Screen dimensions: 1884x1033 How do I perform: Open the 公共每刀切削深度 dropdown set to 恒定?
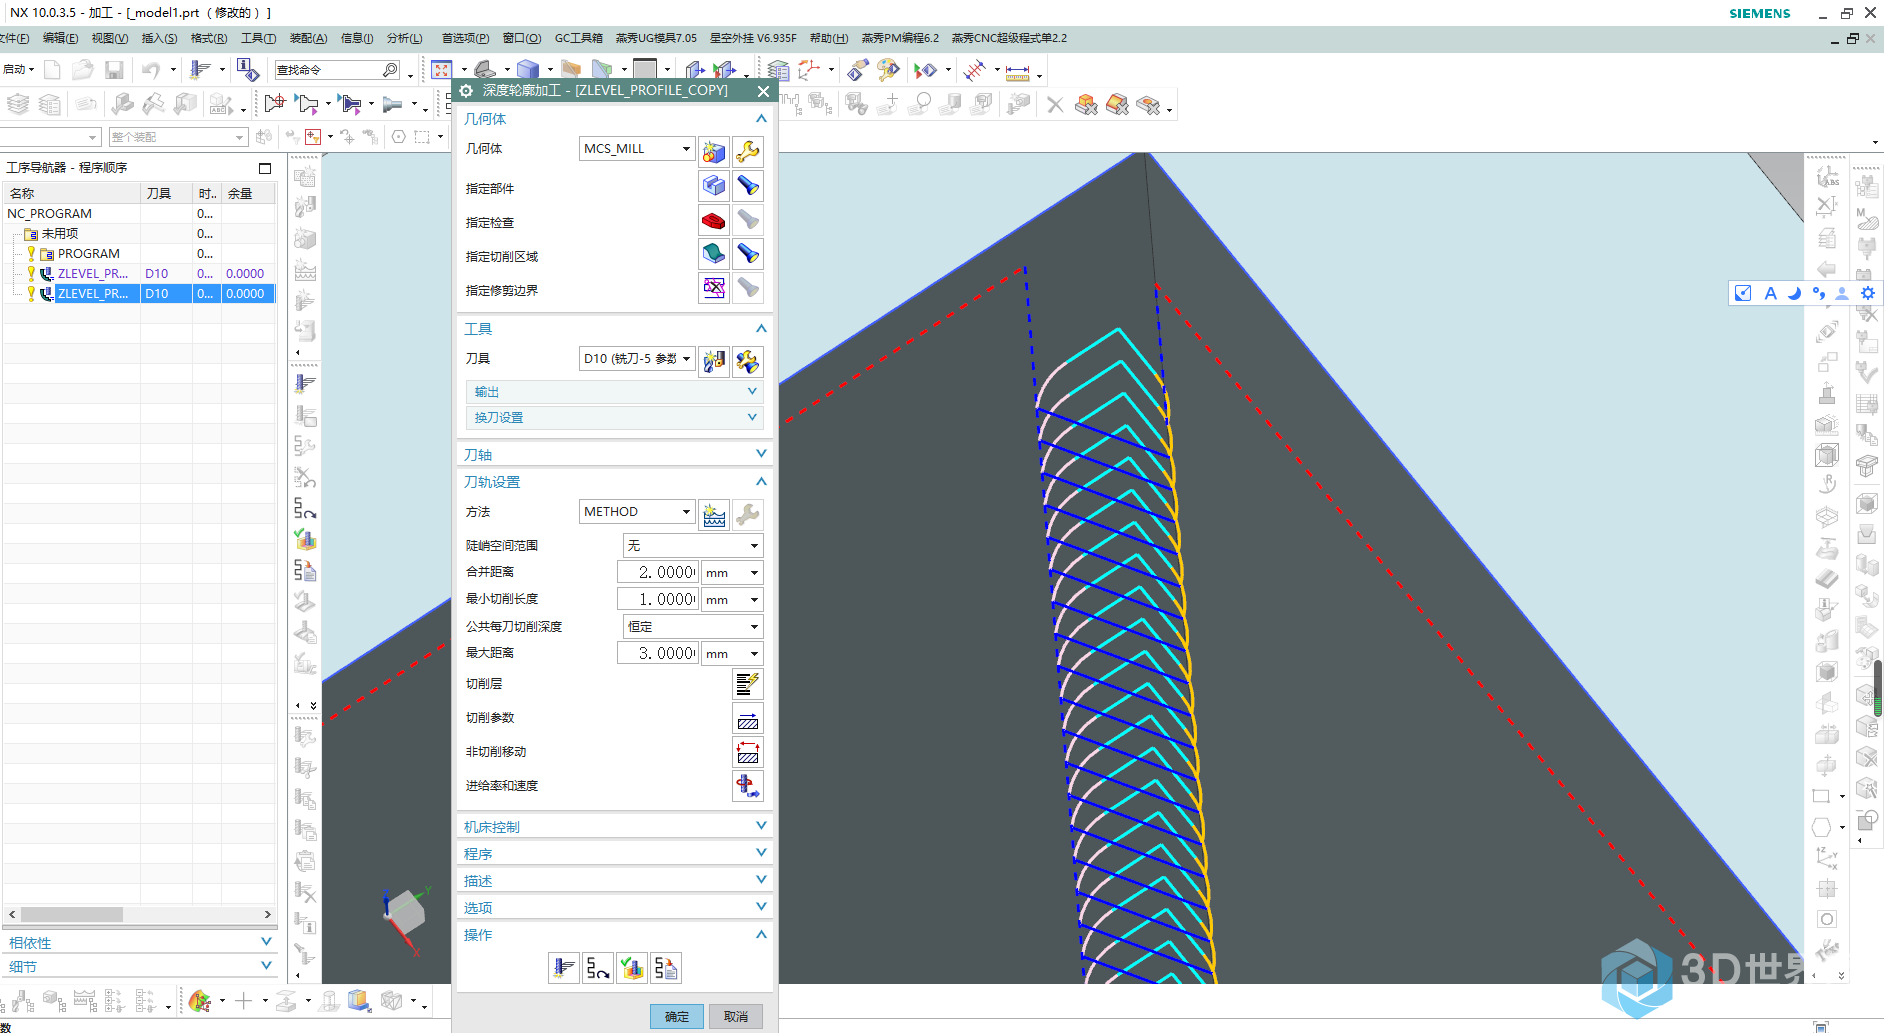click(693, 627)
